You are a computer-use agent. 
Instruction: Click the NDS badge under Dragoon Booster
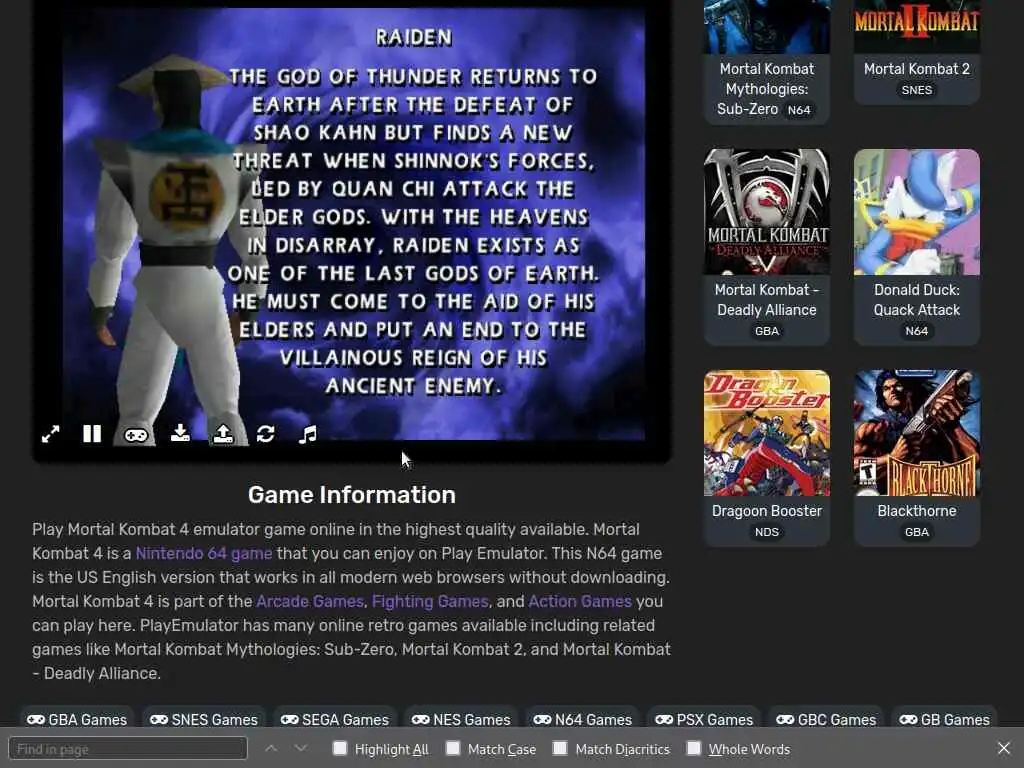[x=767, y=532]
